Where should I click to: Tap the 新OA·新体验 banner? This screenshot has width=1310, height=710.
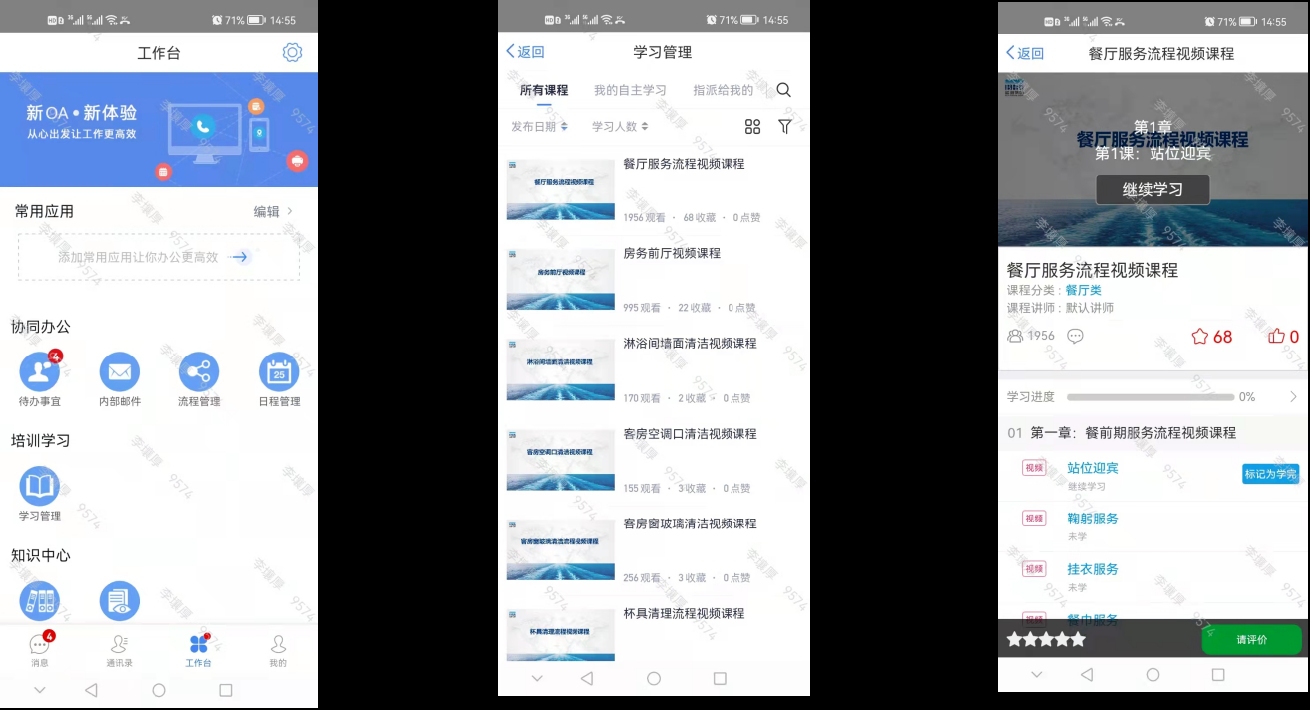(159, 130)
